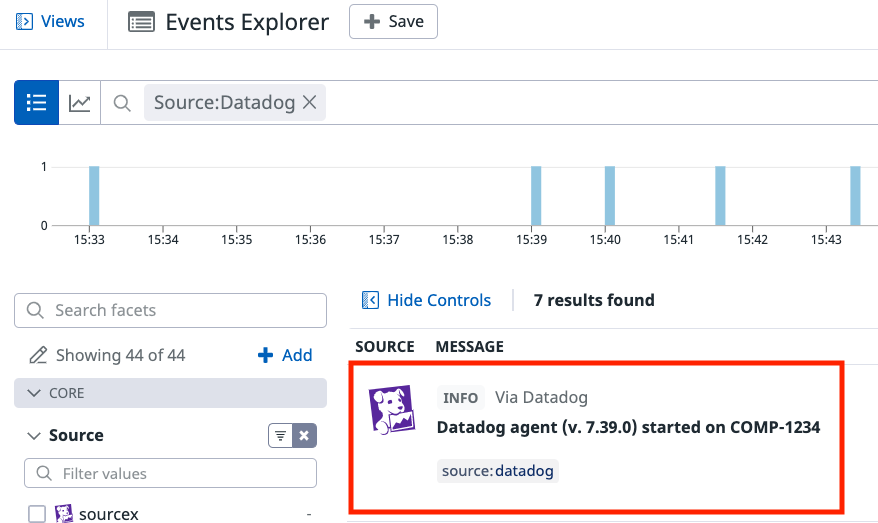
Task: Click the Datadog logo in the event row
Action: 391,410
